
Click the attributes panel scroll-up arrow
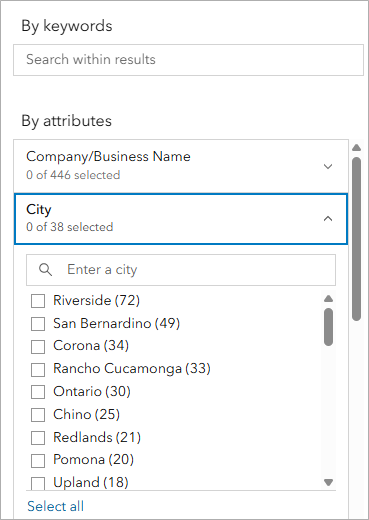click(x=357, y=147)
